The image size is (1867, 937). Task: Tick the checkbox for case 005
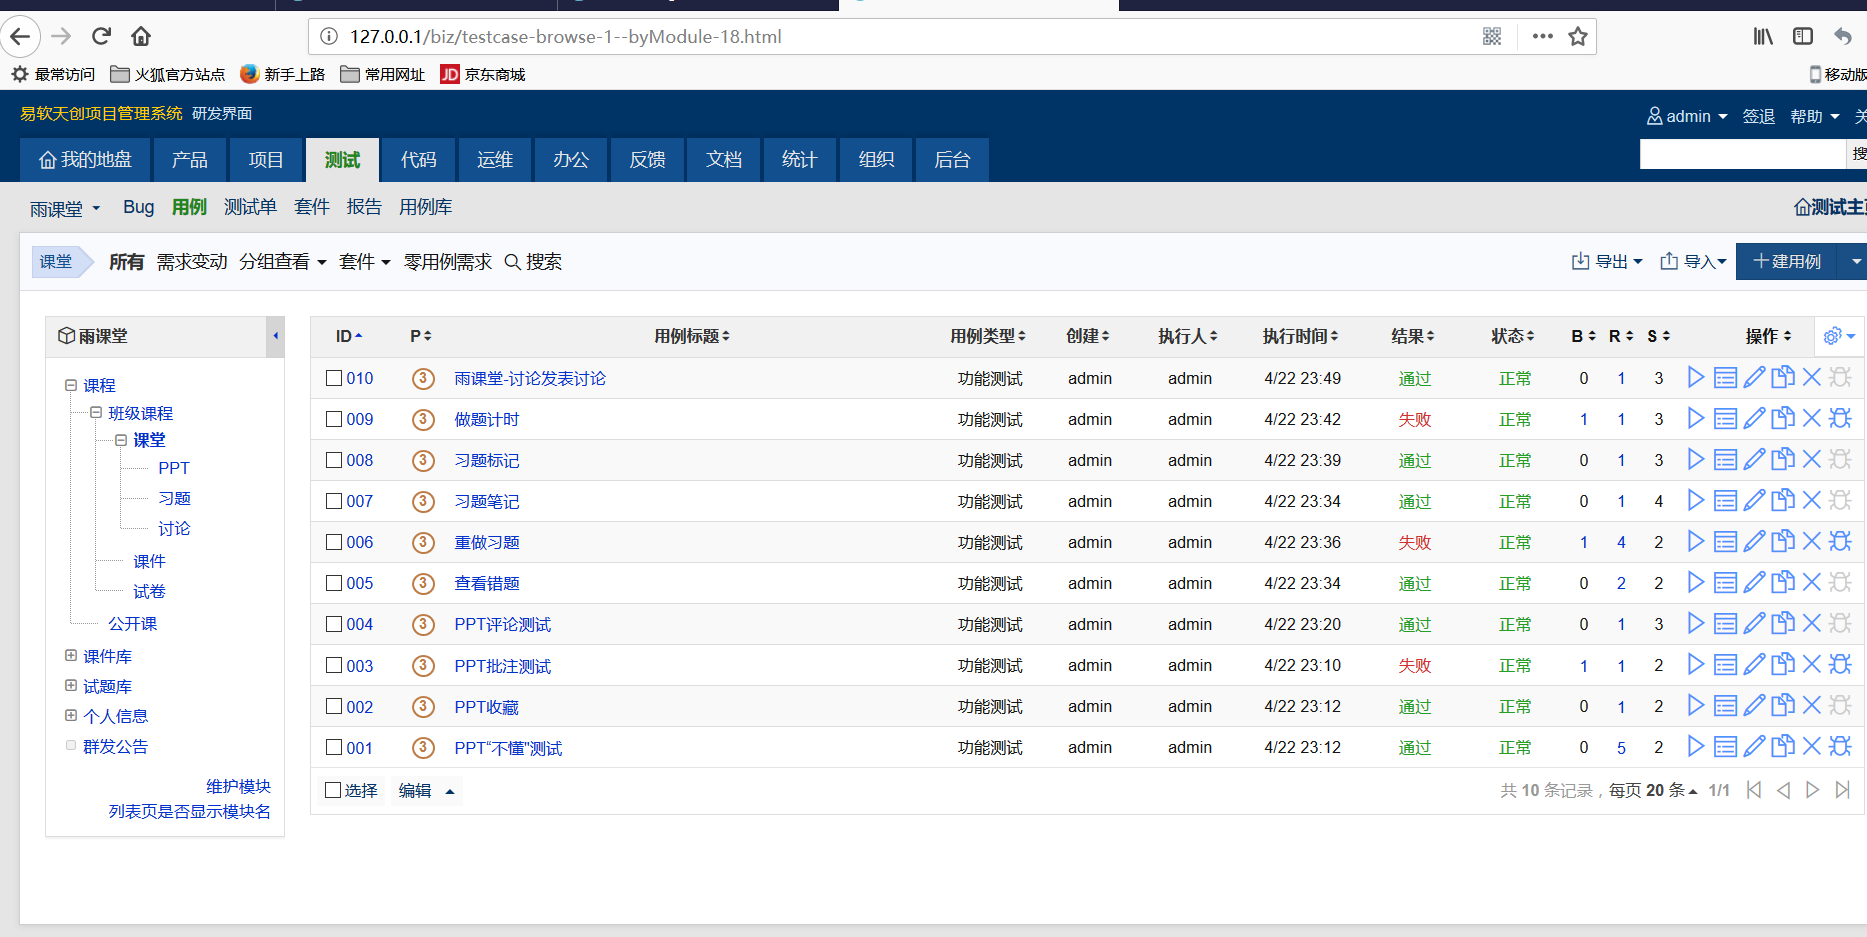(x=334, y=583)
